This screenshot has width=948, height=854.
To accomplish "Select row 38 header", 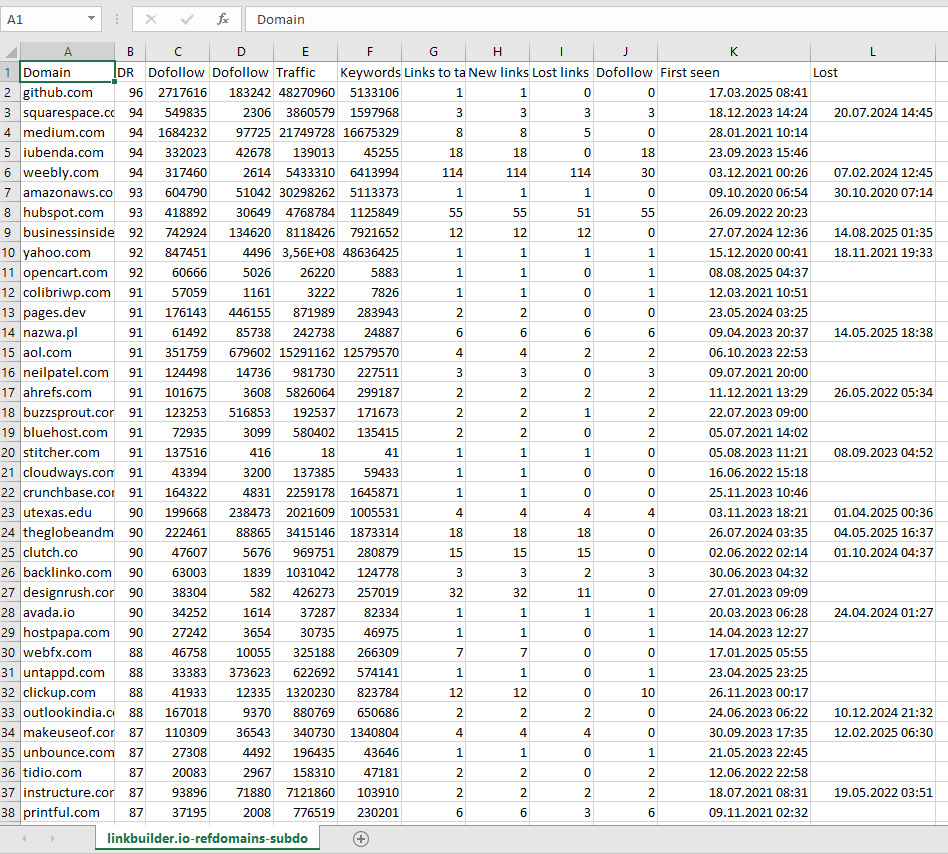I will point(9,812).
